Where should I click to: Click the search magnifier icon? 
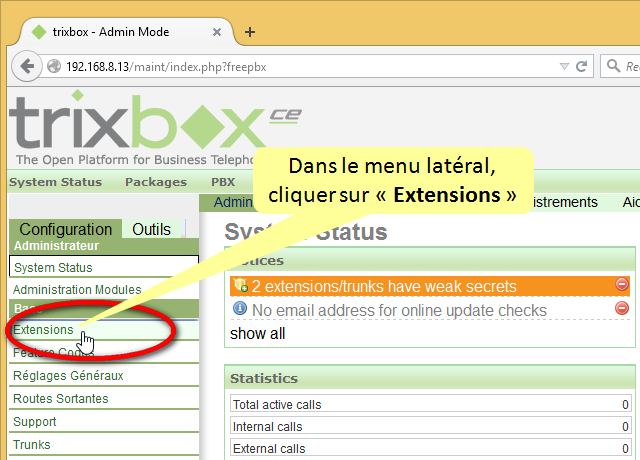pos(613,65)
